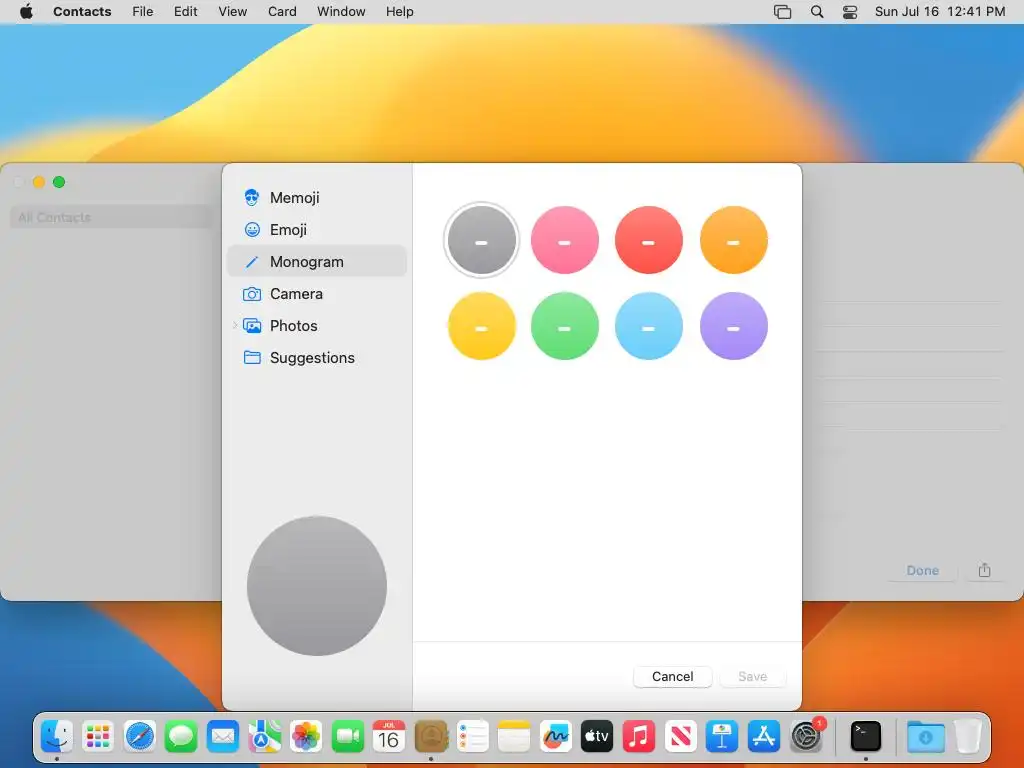This screenshot has height=768, width=1024.
Task: Open News from the Dock
Action: (x=680, y=737)
